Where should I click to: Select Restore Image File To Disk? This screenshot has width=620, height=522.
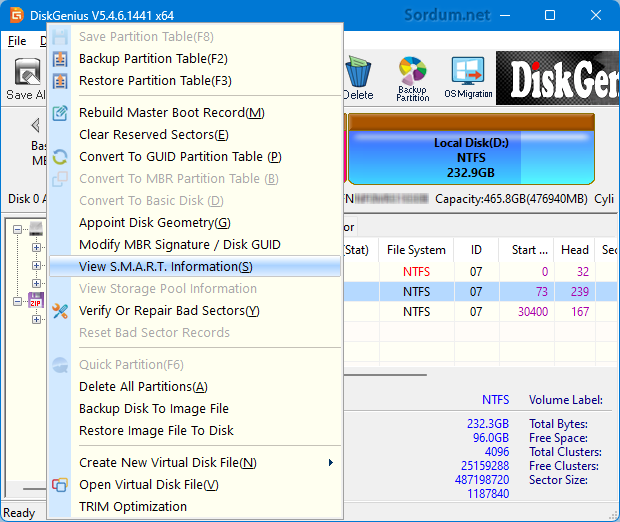coord(195,431)
